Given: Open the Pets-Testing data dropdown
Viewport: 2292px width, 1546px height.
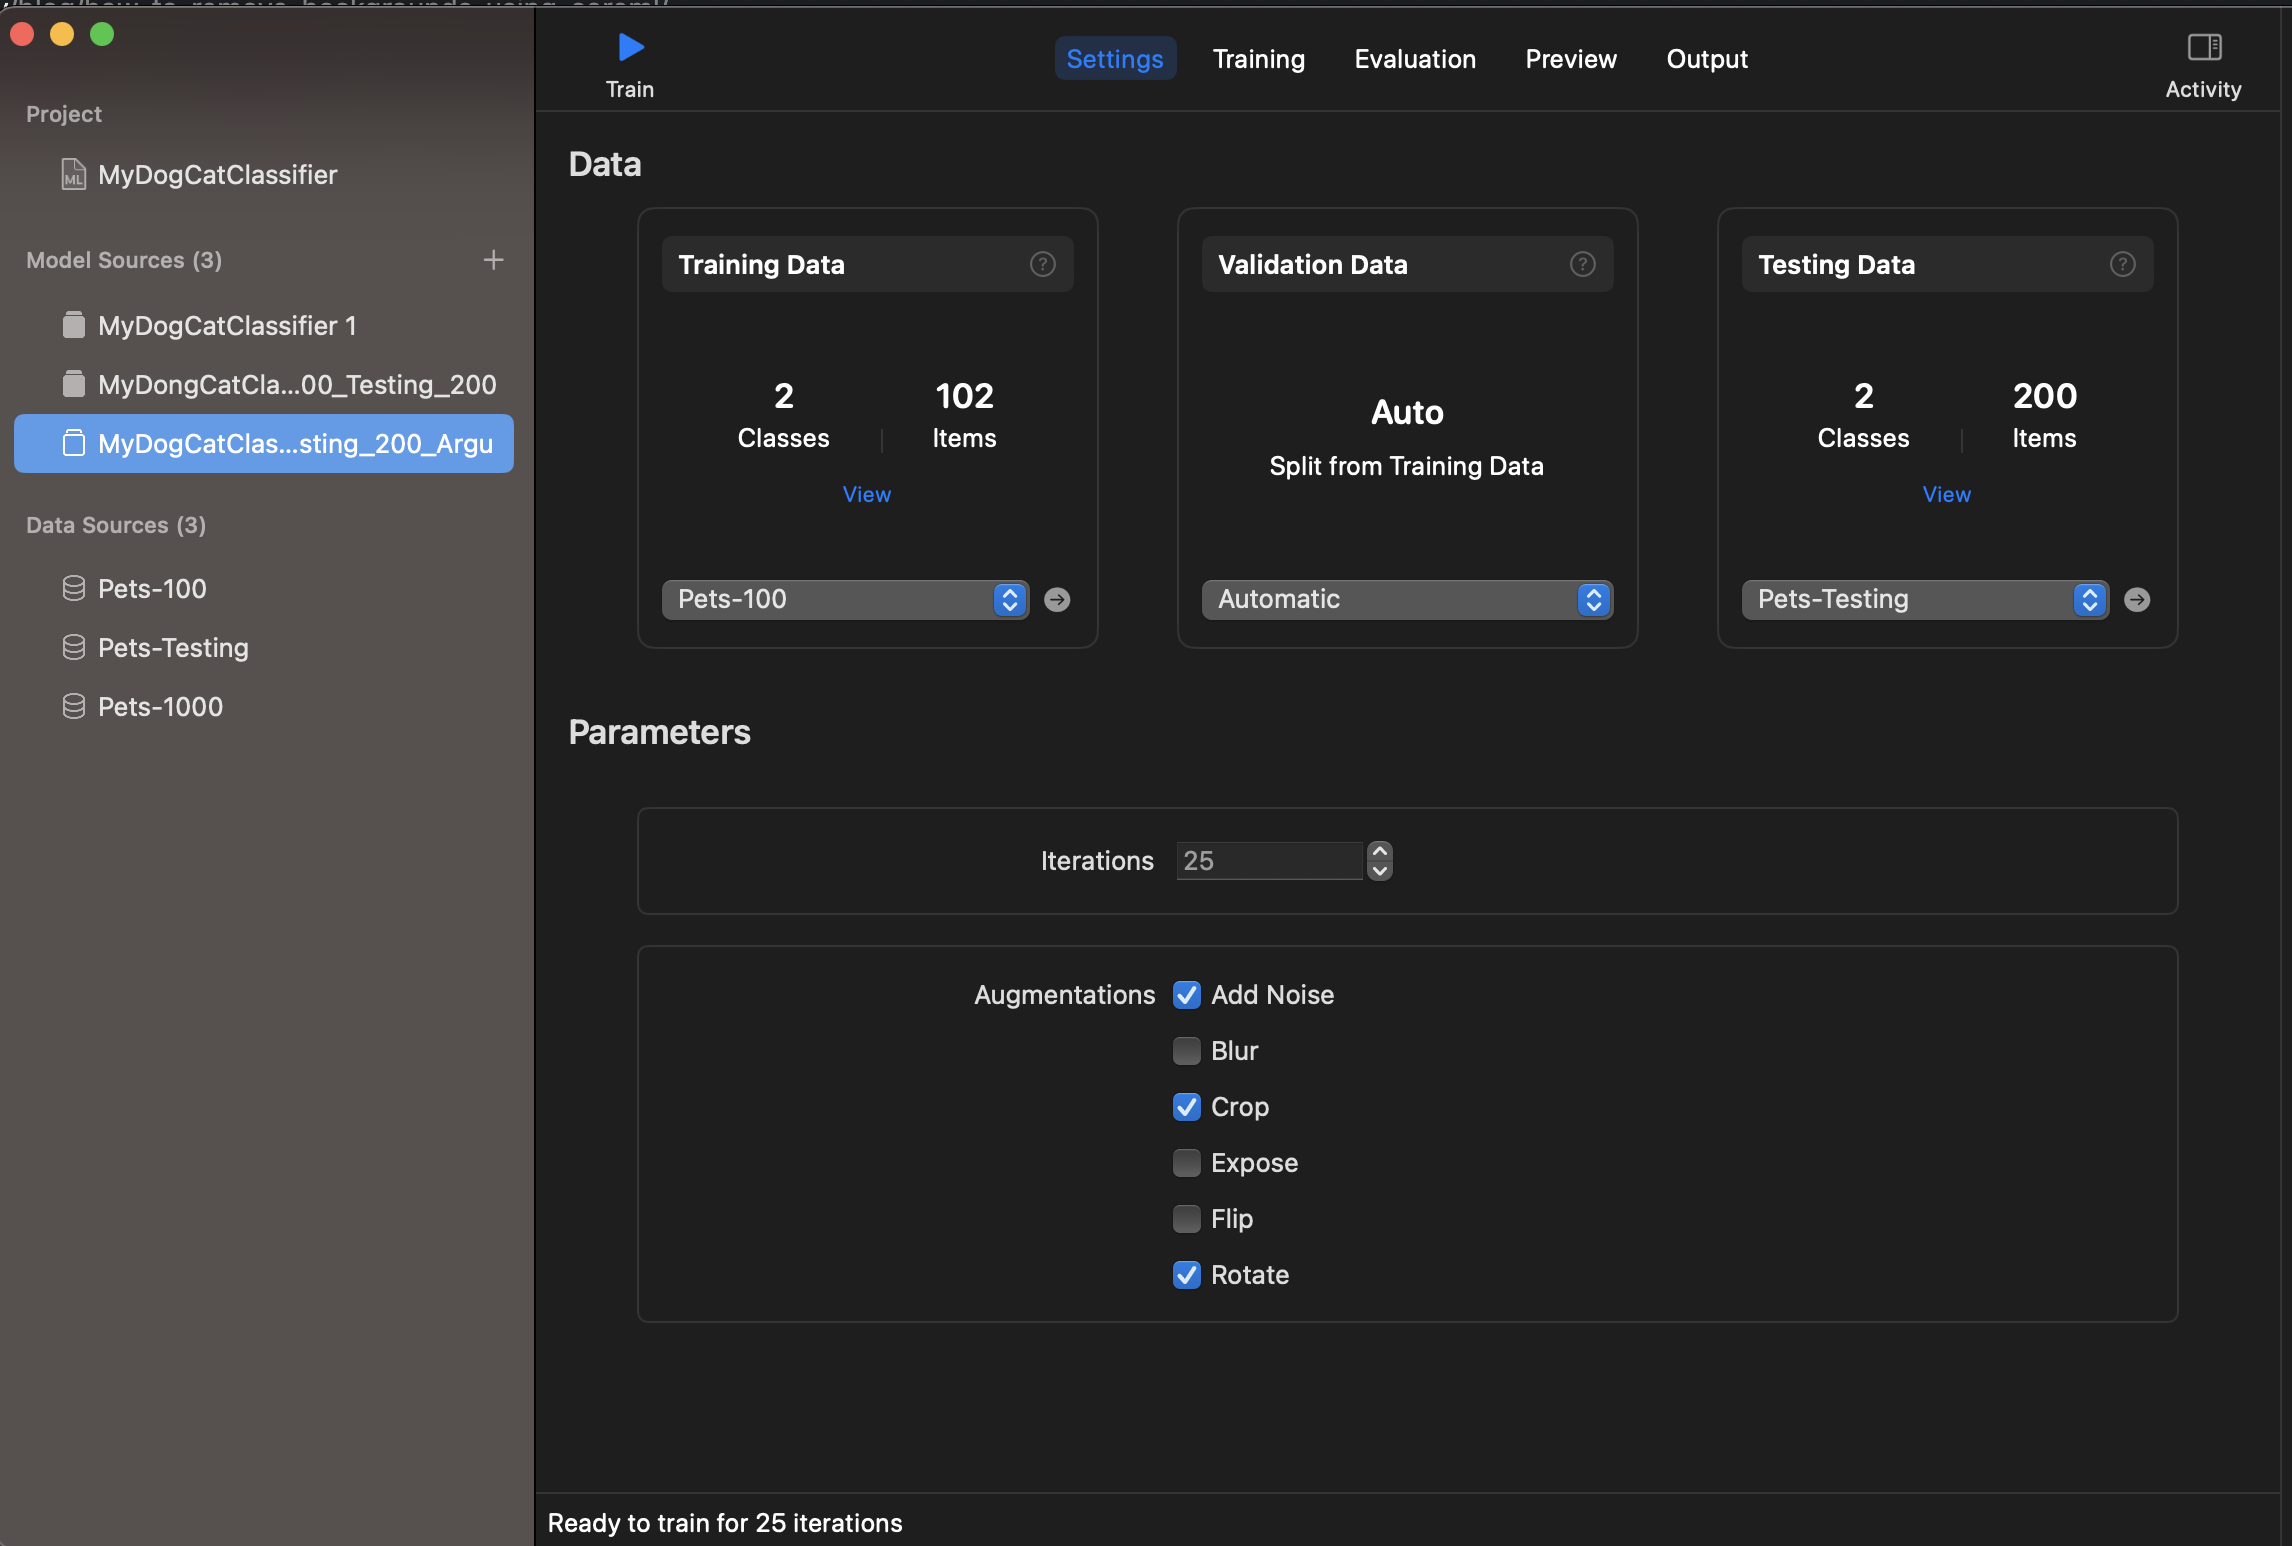Looking at the screenshot, I should click(1925, 599).
